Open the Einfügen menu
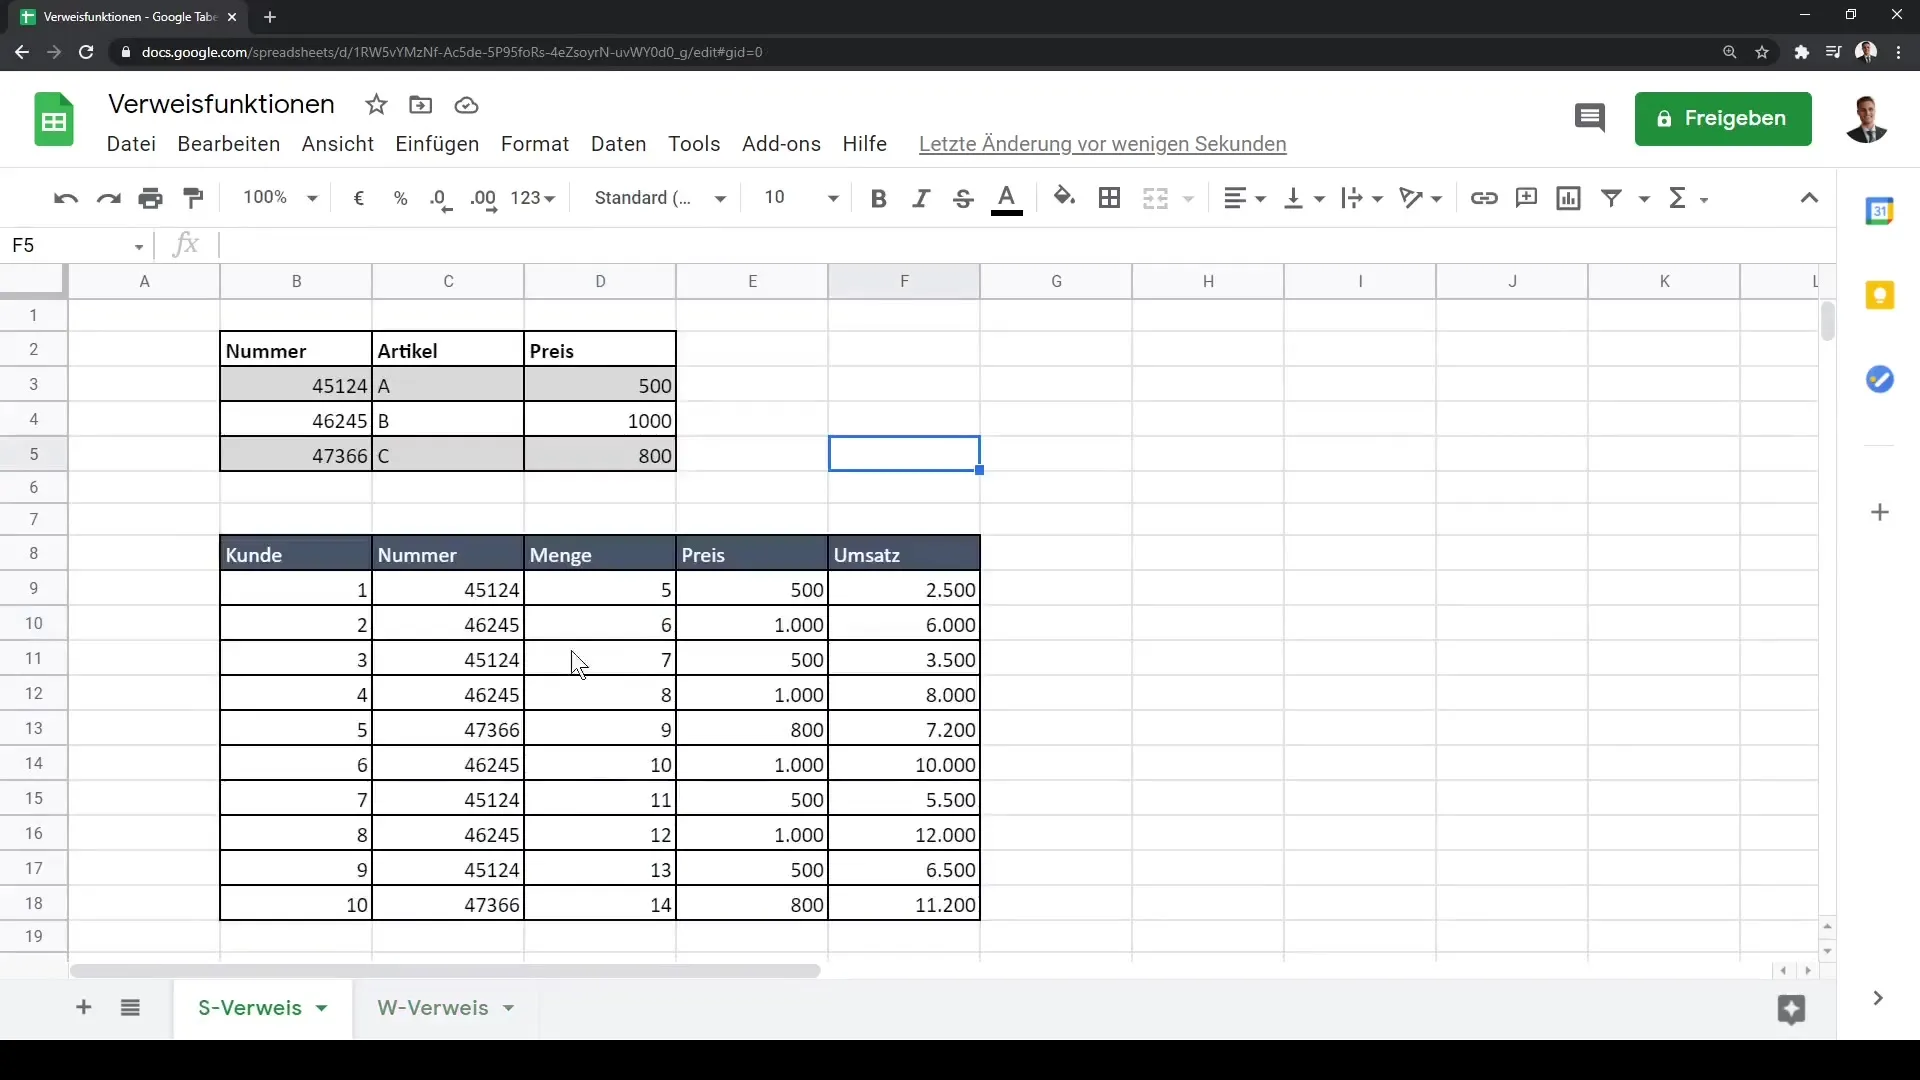The image size is (1920, 1080). click(437, 144)
